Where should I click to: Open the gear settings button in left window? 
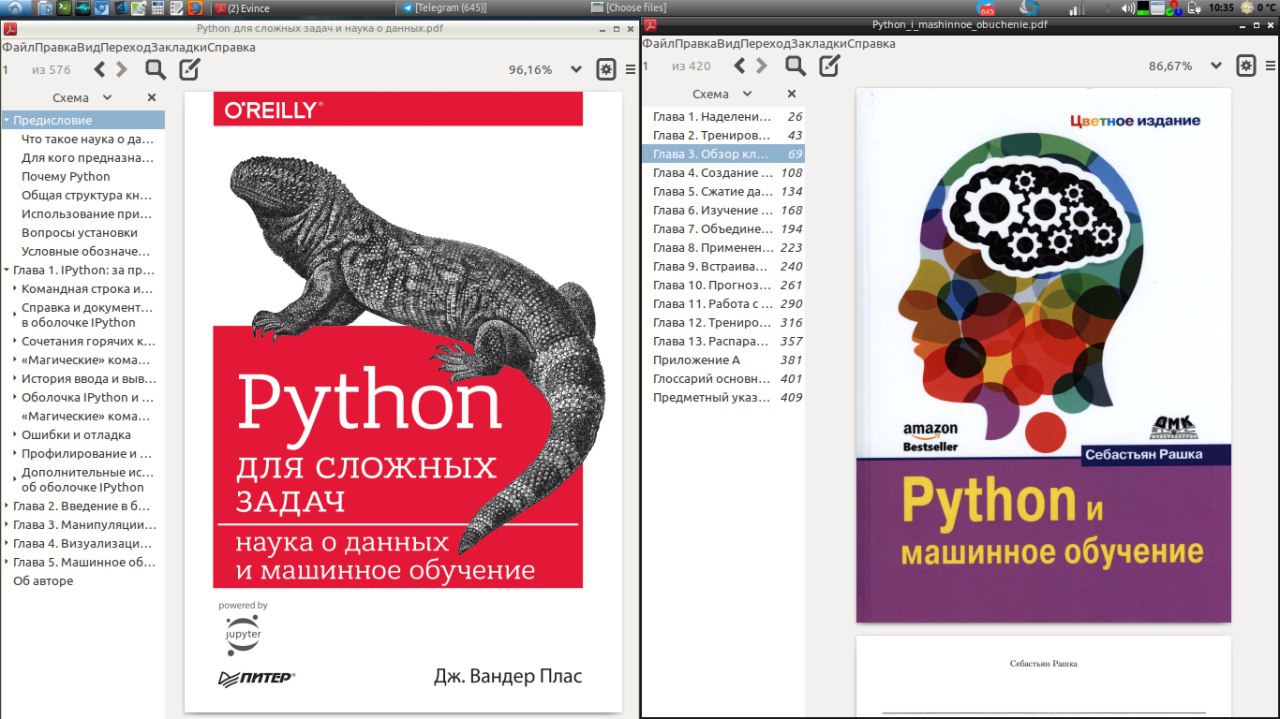[x=606, y=69]
